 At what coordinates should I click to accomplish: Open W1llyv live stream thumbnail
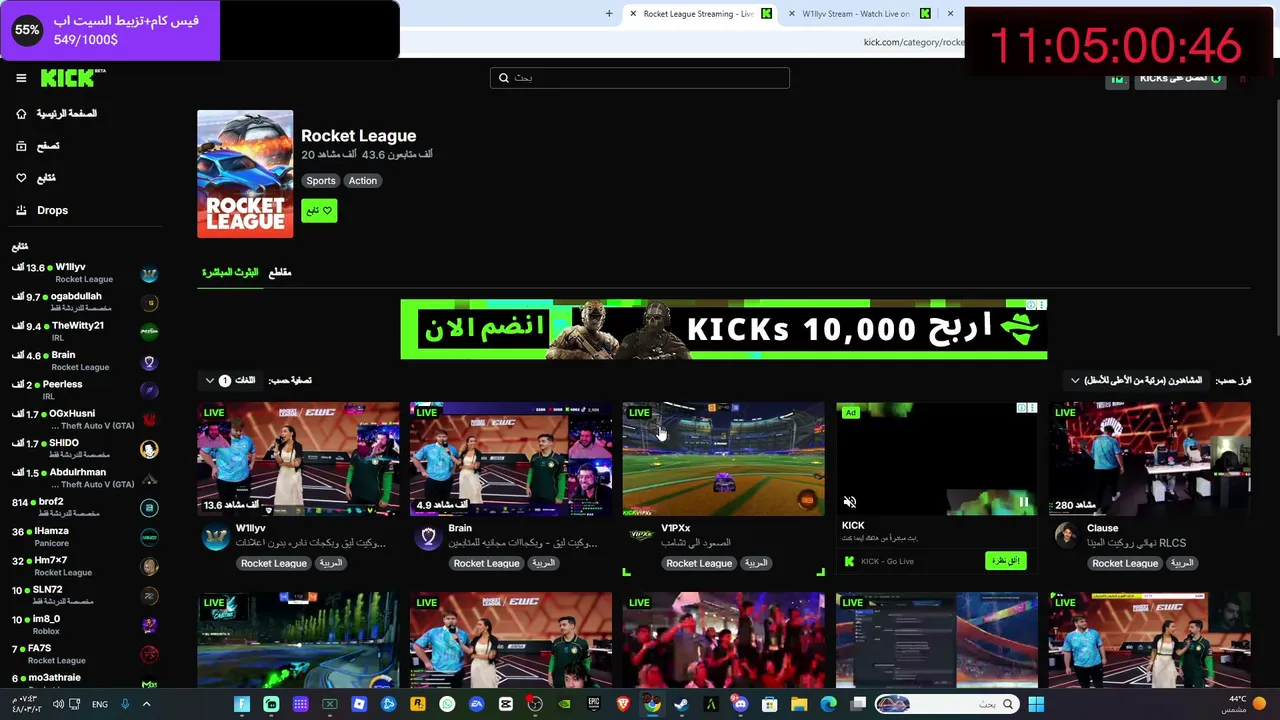point(298,459)
